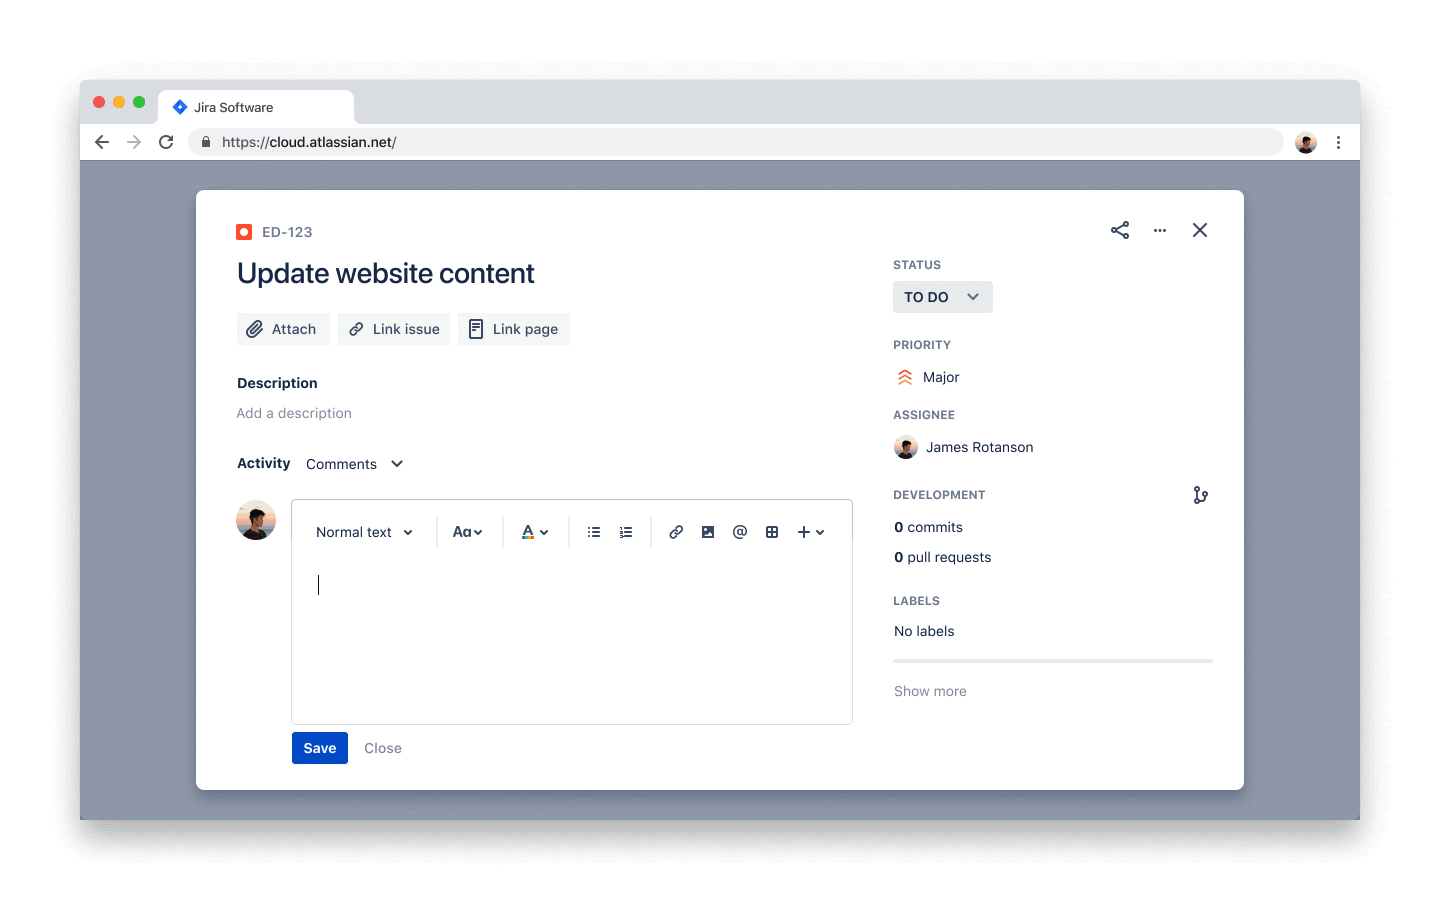Open the insert-more plus menu

click(x=811, y=531)
